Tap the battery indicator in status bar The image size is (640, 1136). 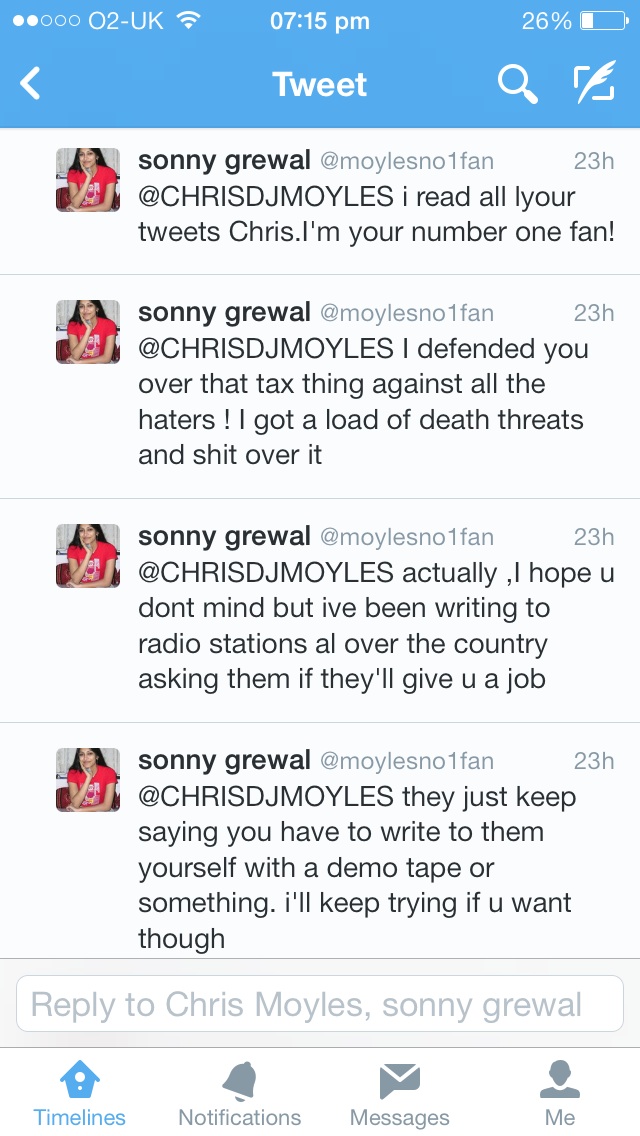[600, 20]
